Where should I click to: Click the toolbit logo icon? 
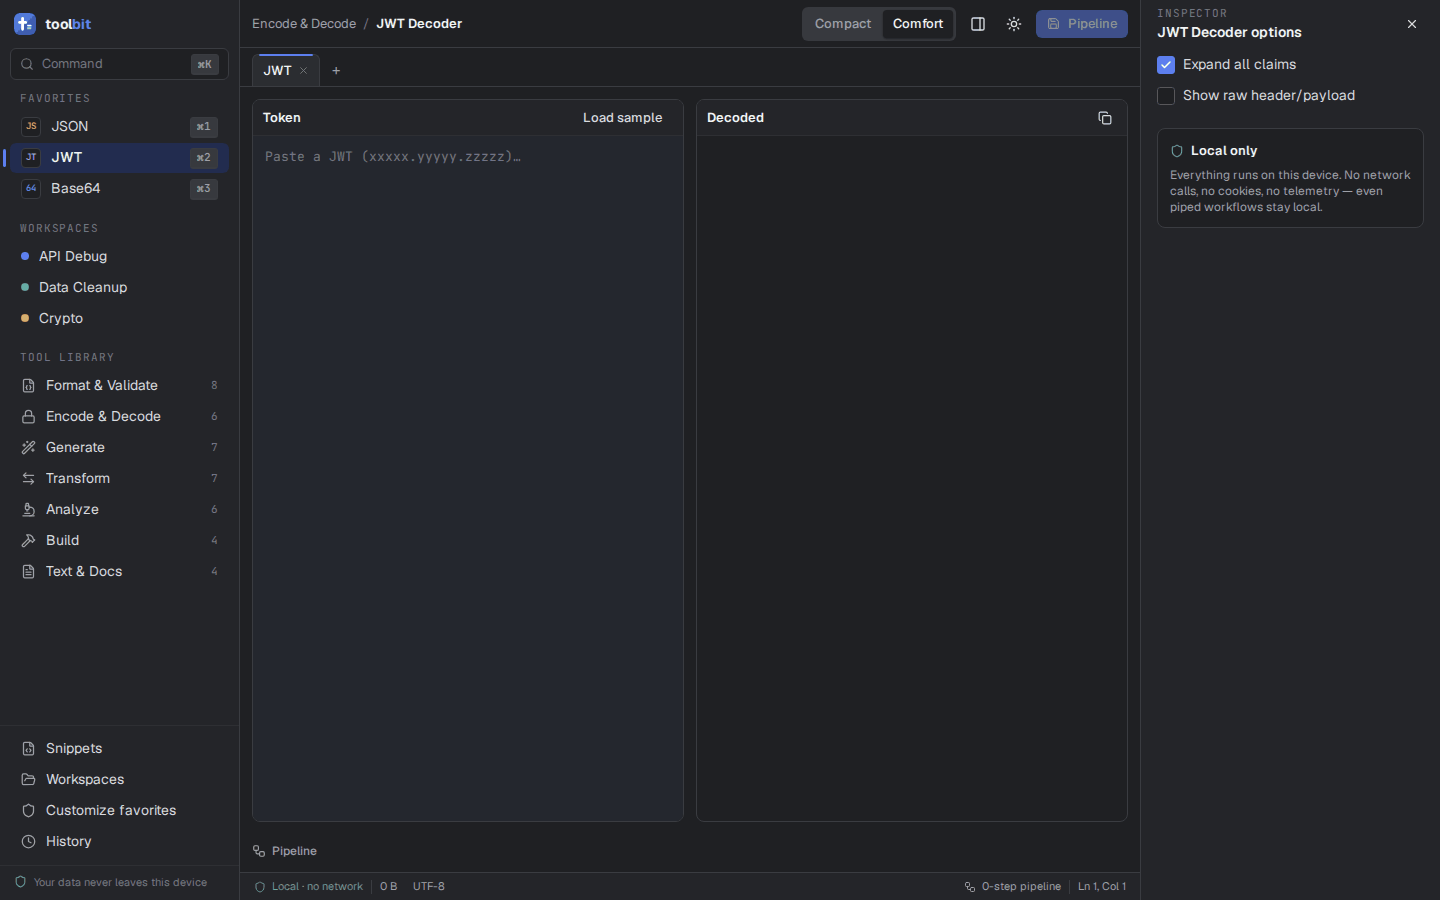tap(25, 24)
